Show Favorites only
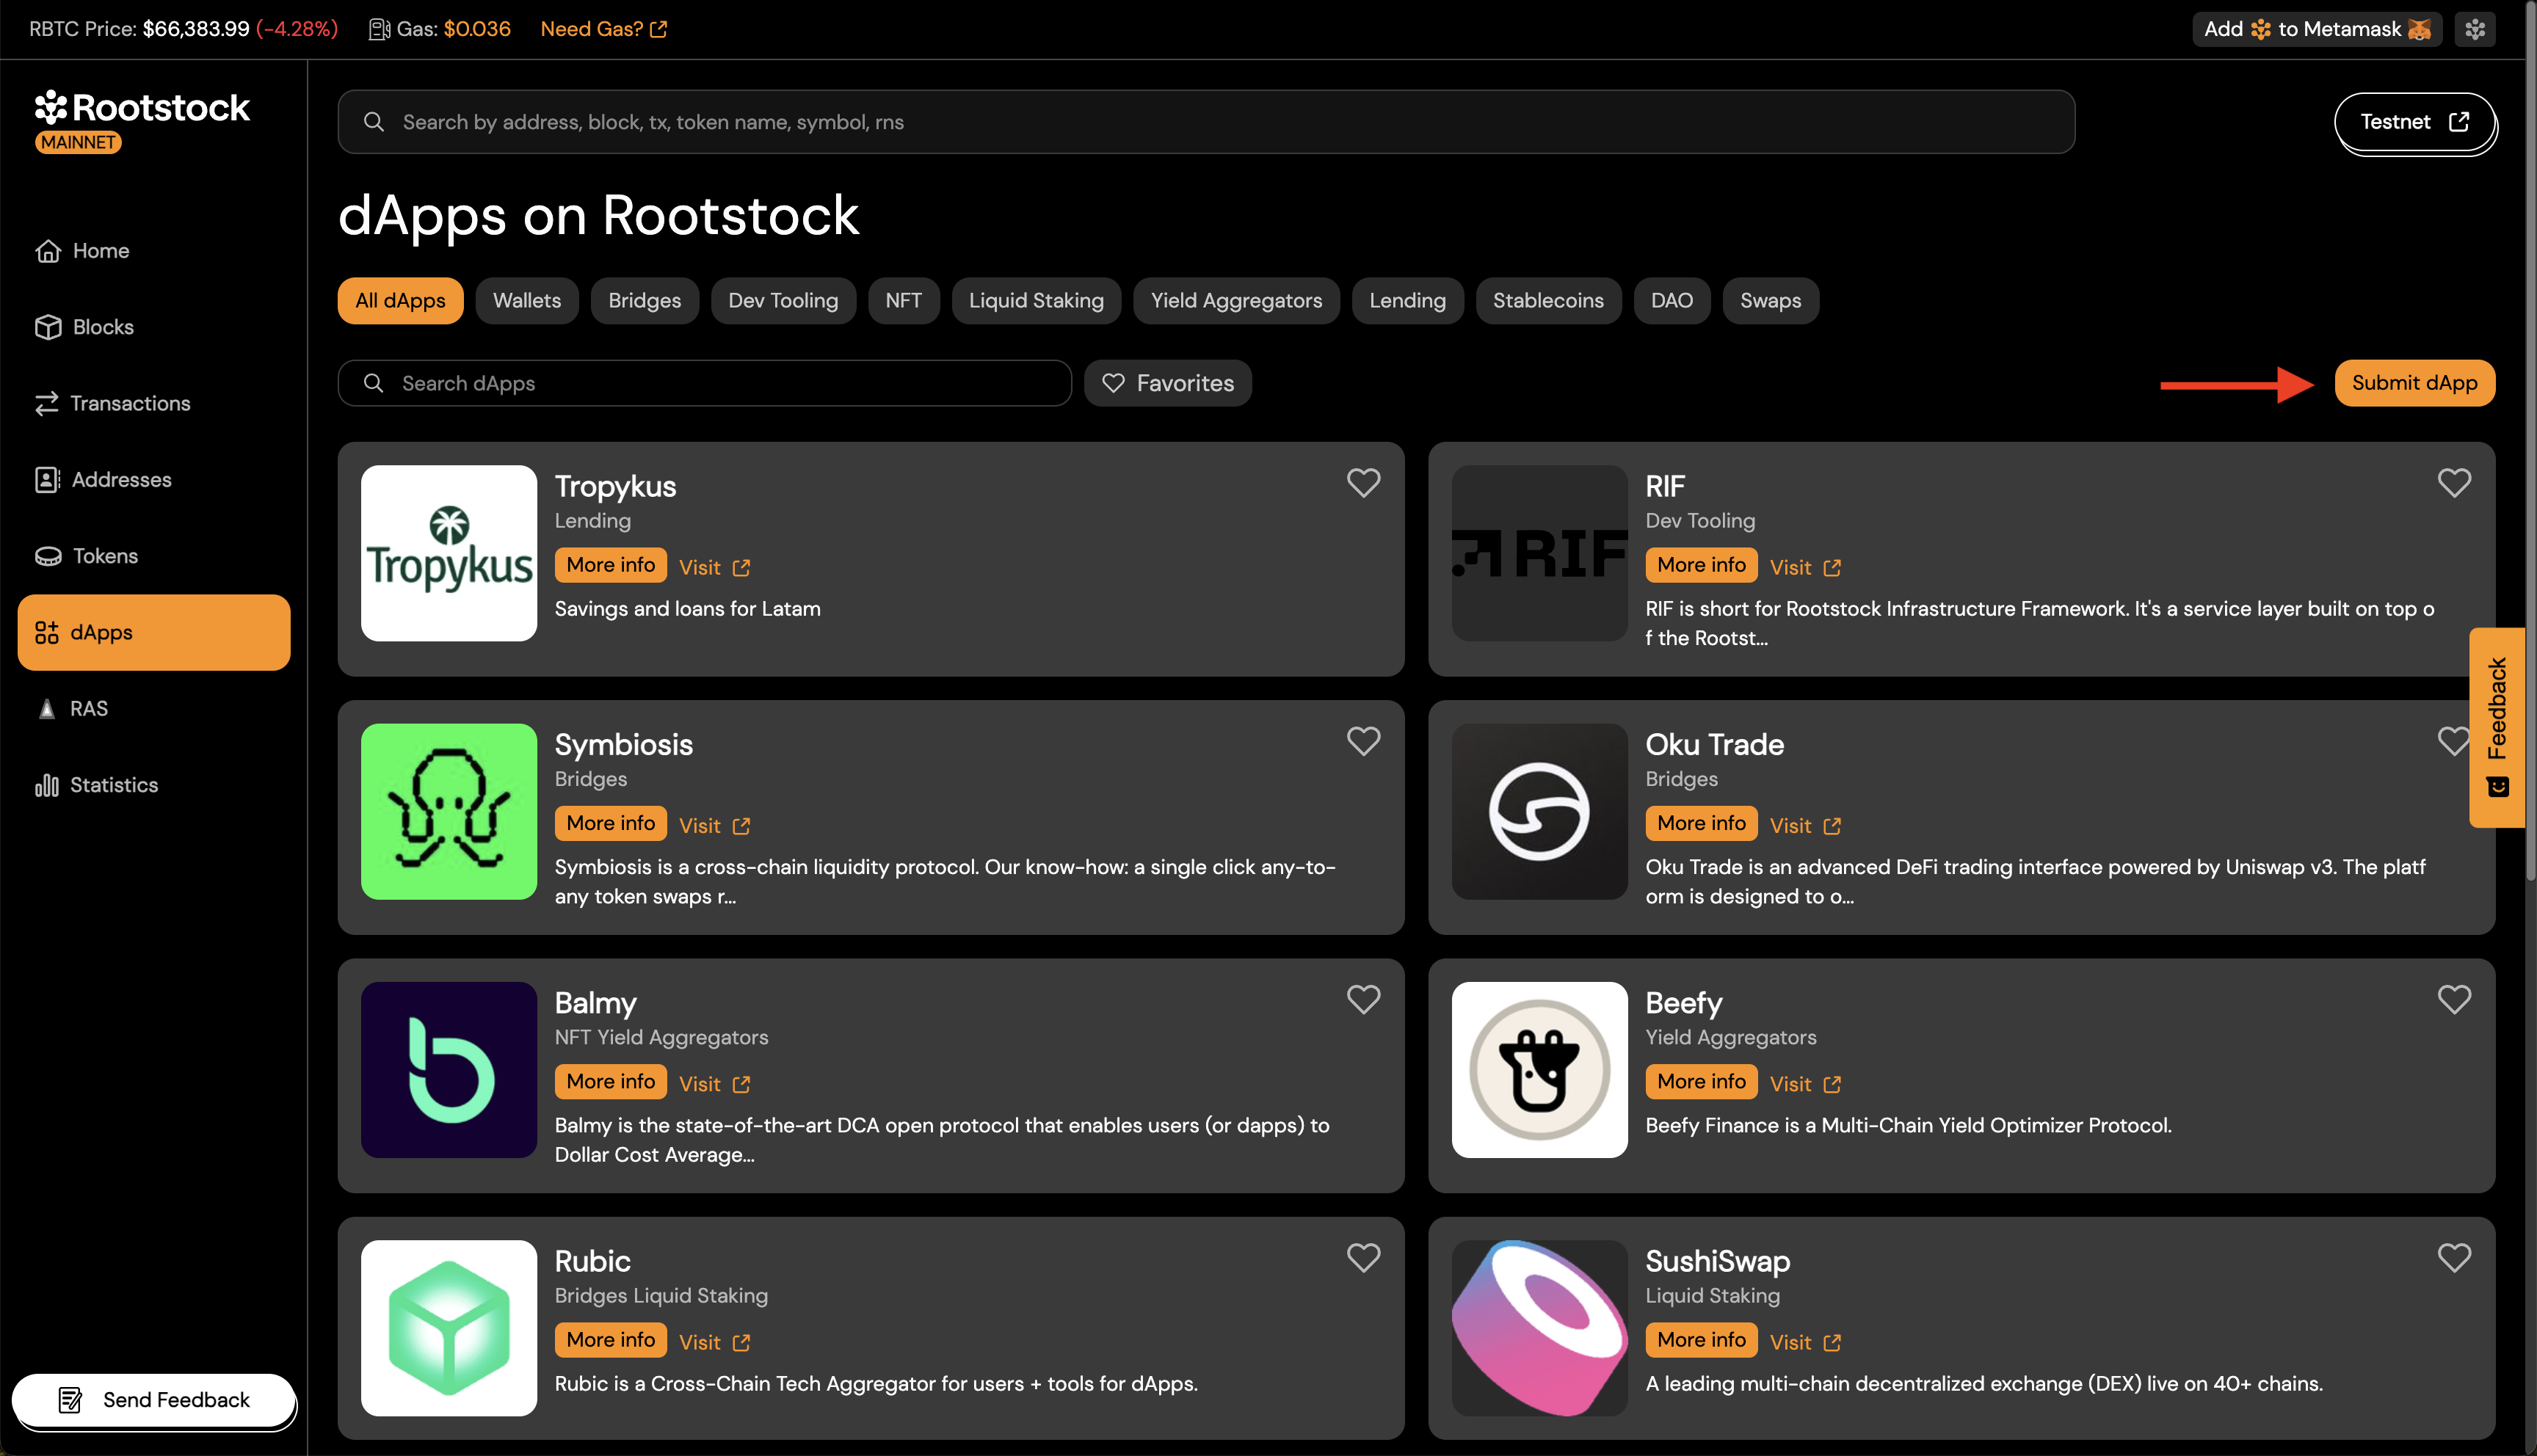 click(x=1167, y=383)
